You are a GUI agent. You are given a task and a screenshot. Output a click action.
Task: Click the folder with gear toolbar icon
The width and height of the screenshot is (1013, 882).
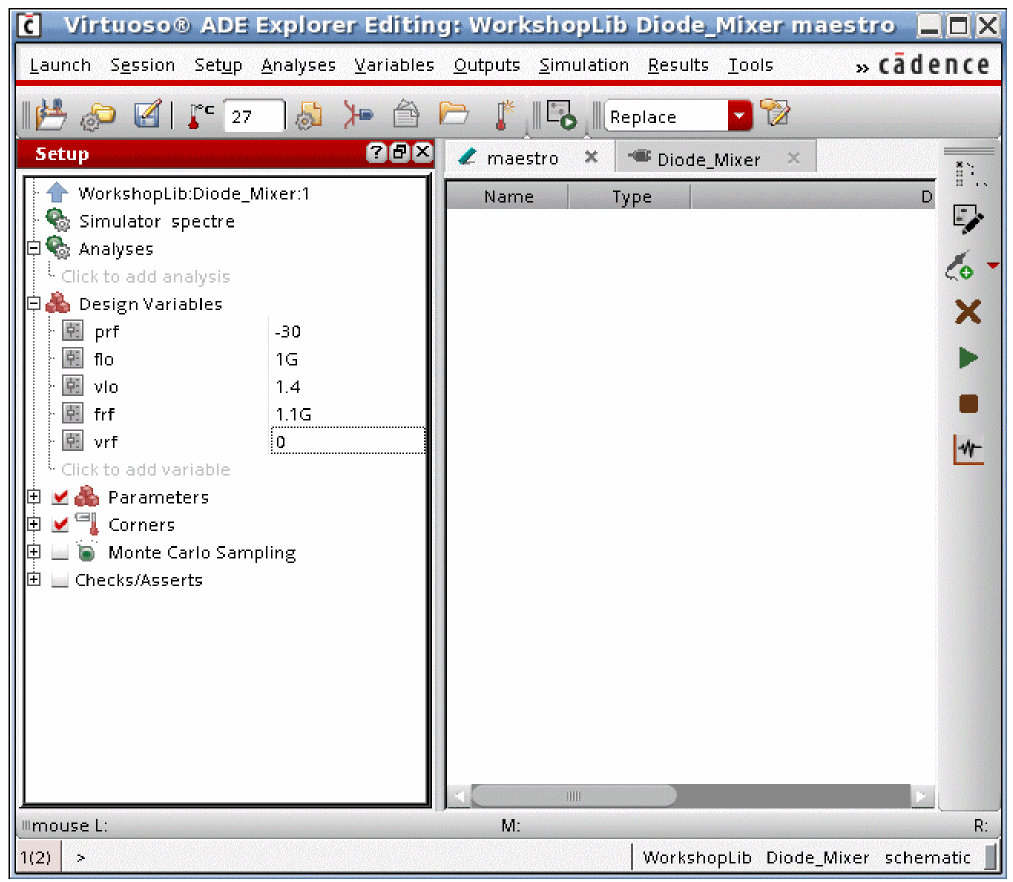(98, 116)
